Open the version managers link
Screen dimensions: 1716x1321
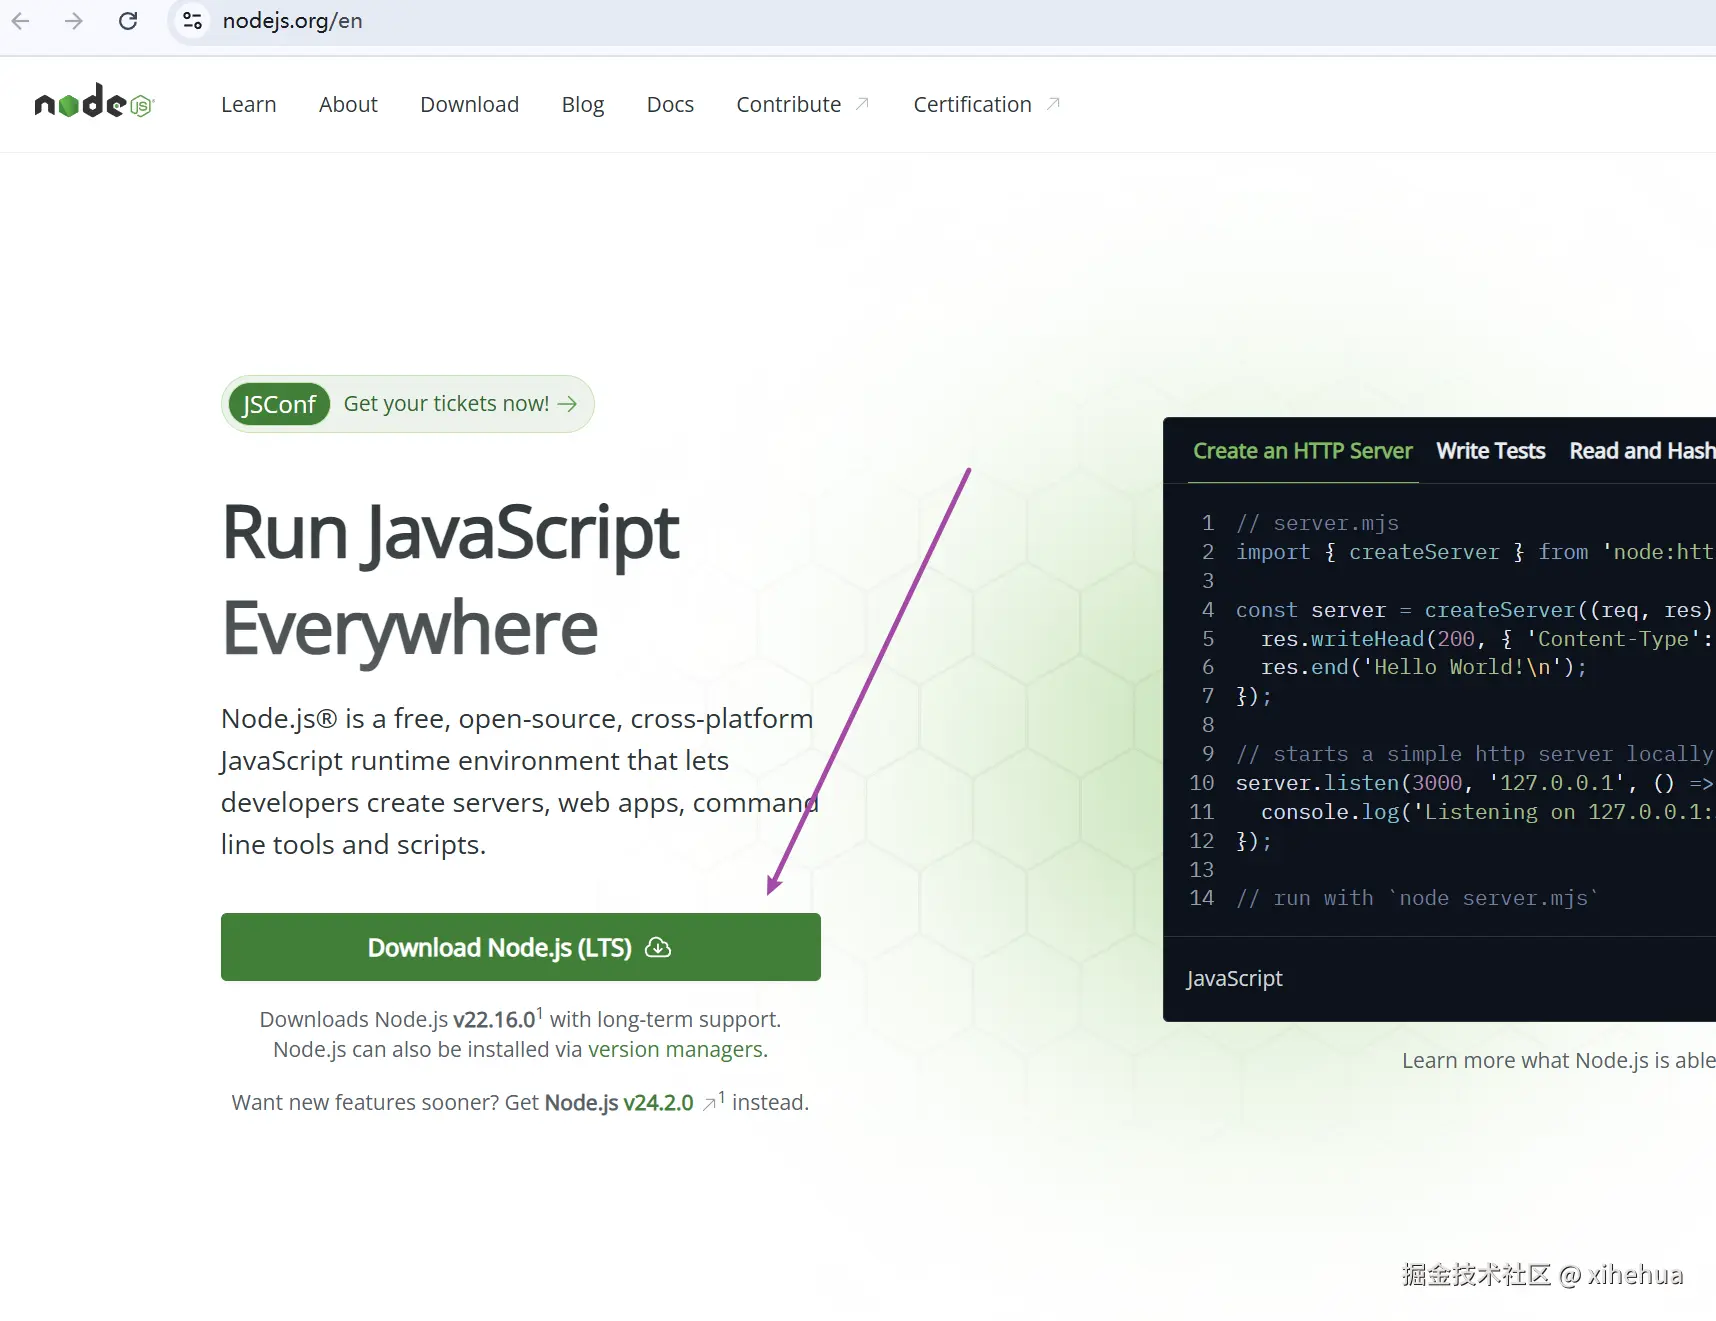click(675, 1050)
